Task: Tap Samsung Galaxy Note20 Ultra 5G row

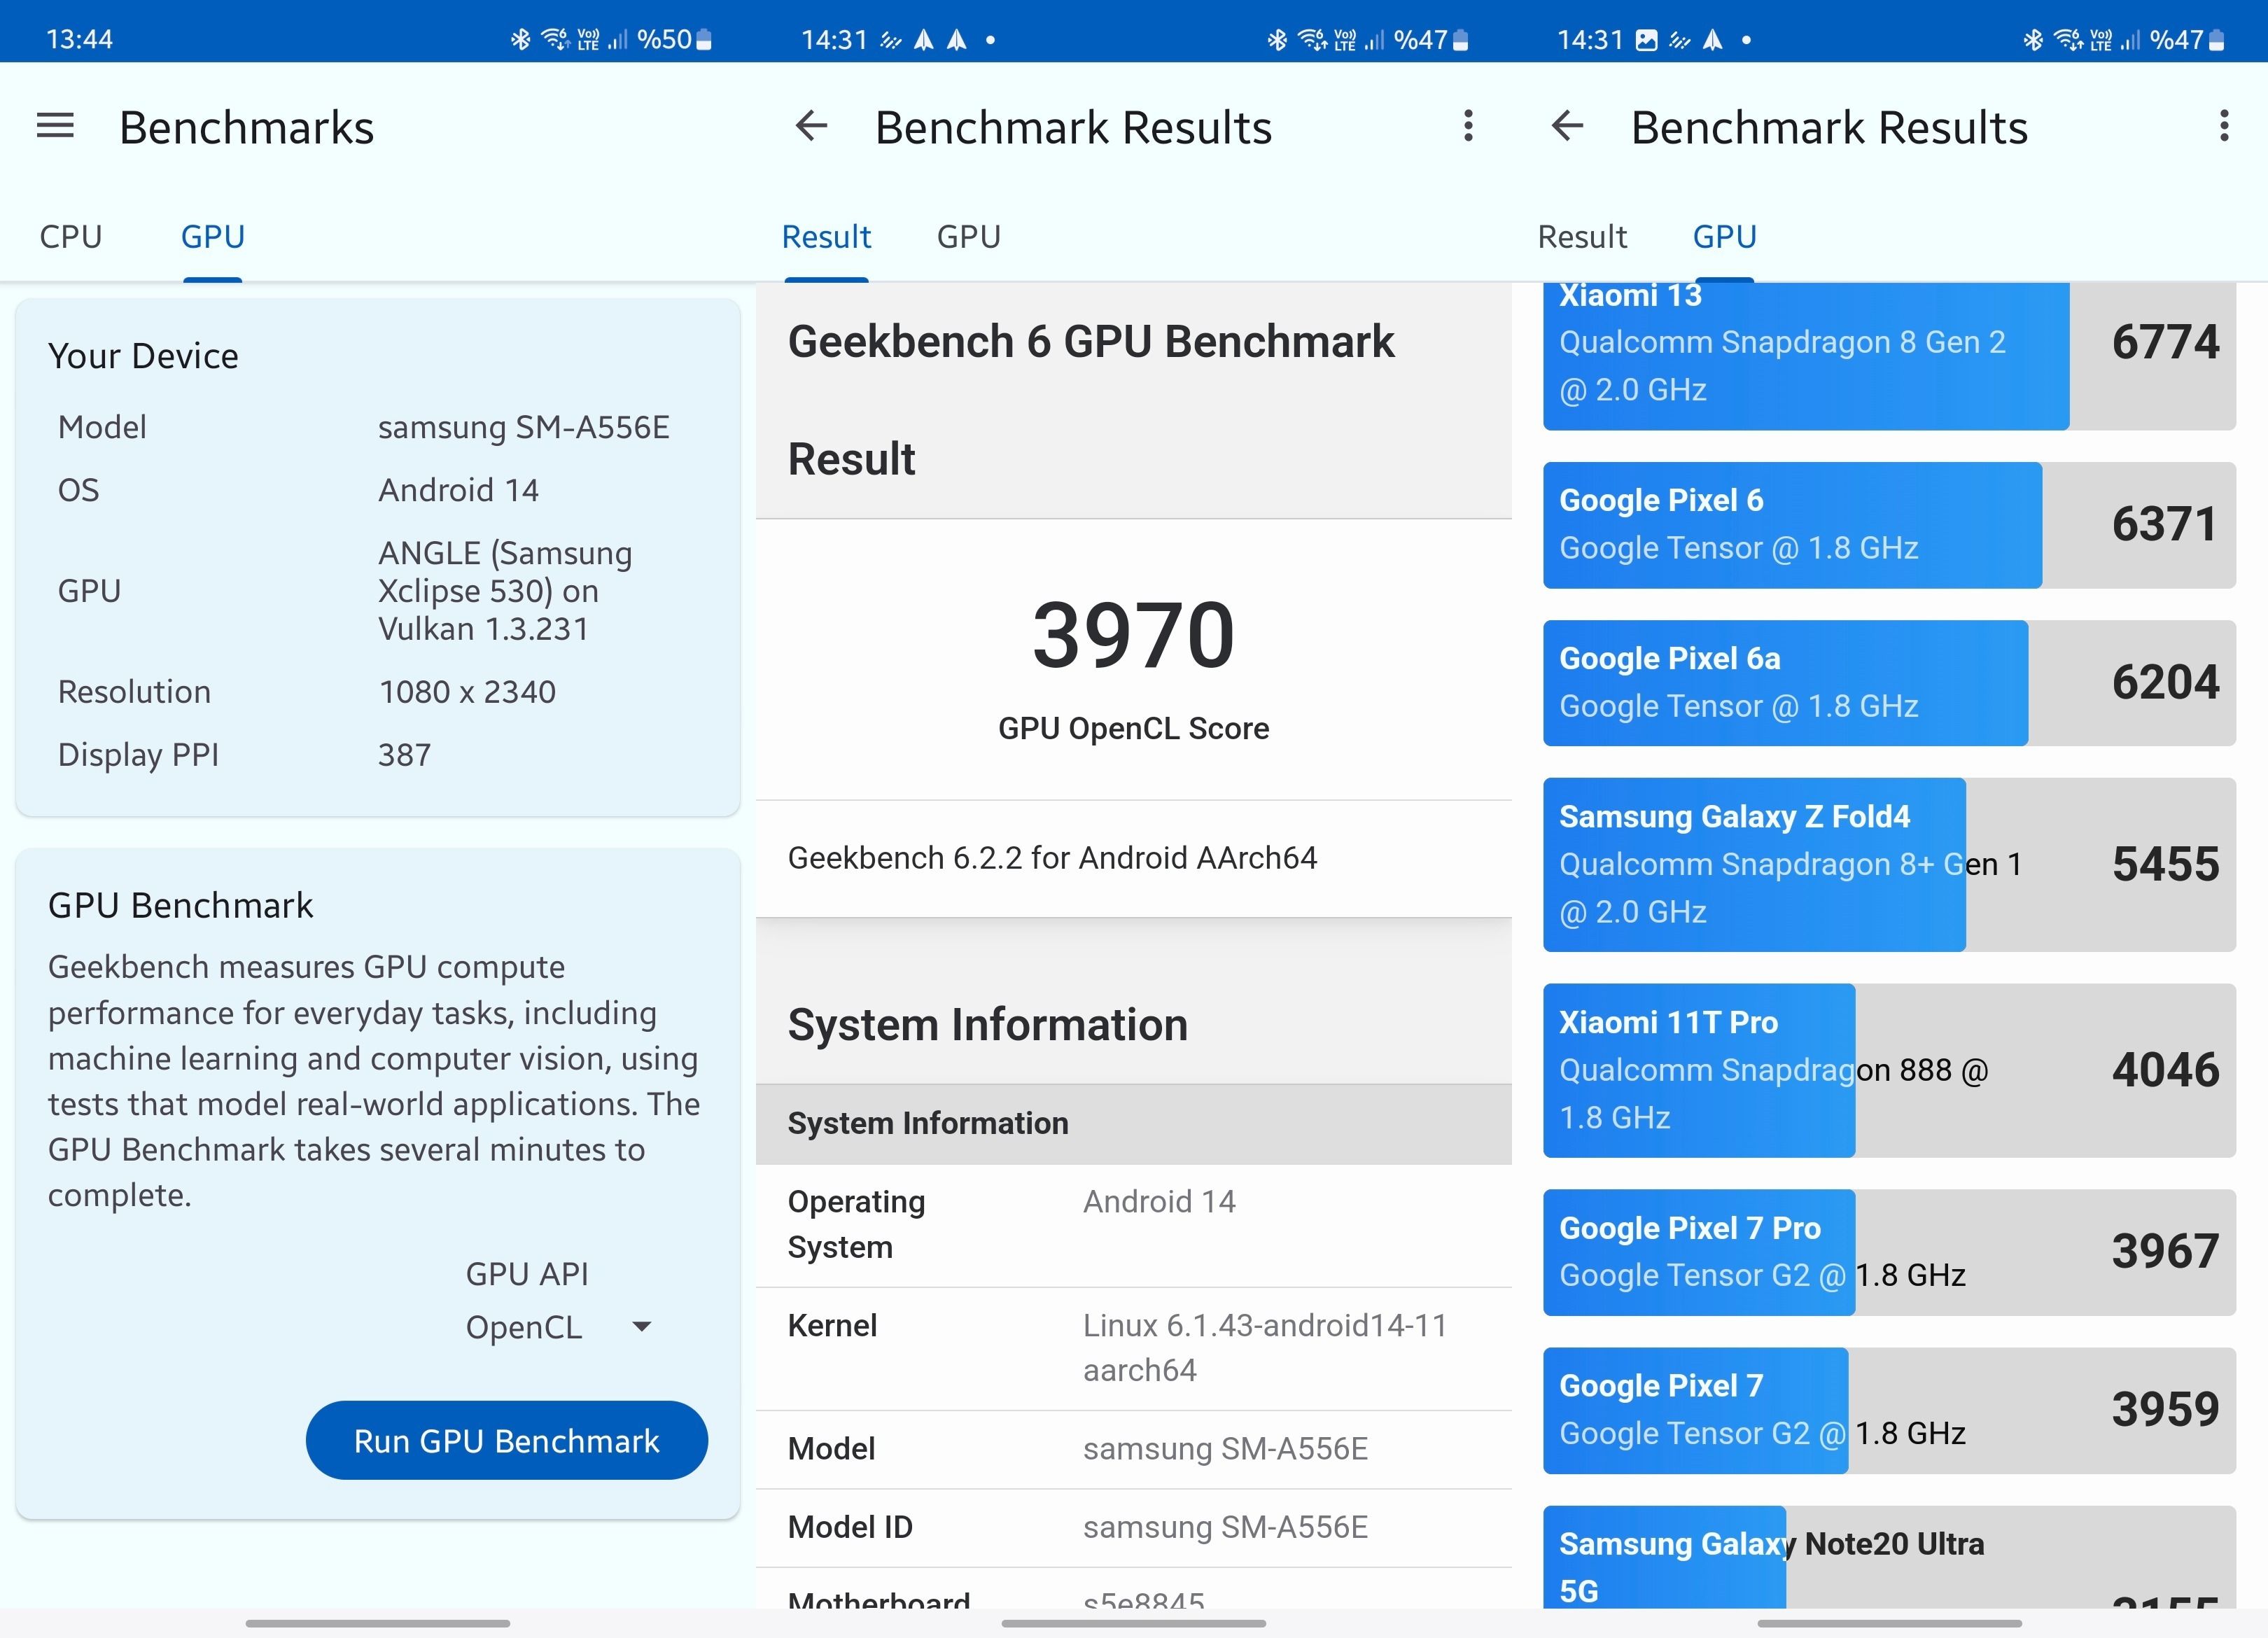Action: coord(1889,1557)
